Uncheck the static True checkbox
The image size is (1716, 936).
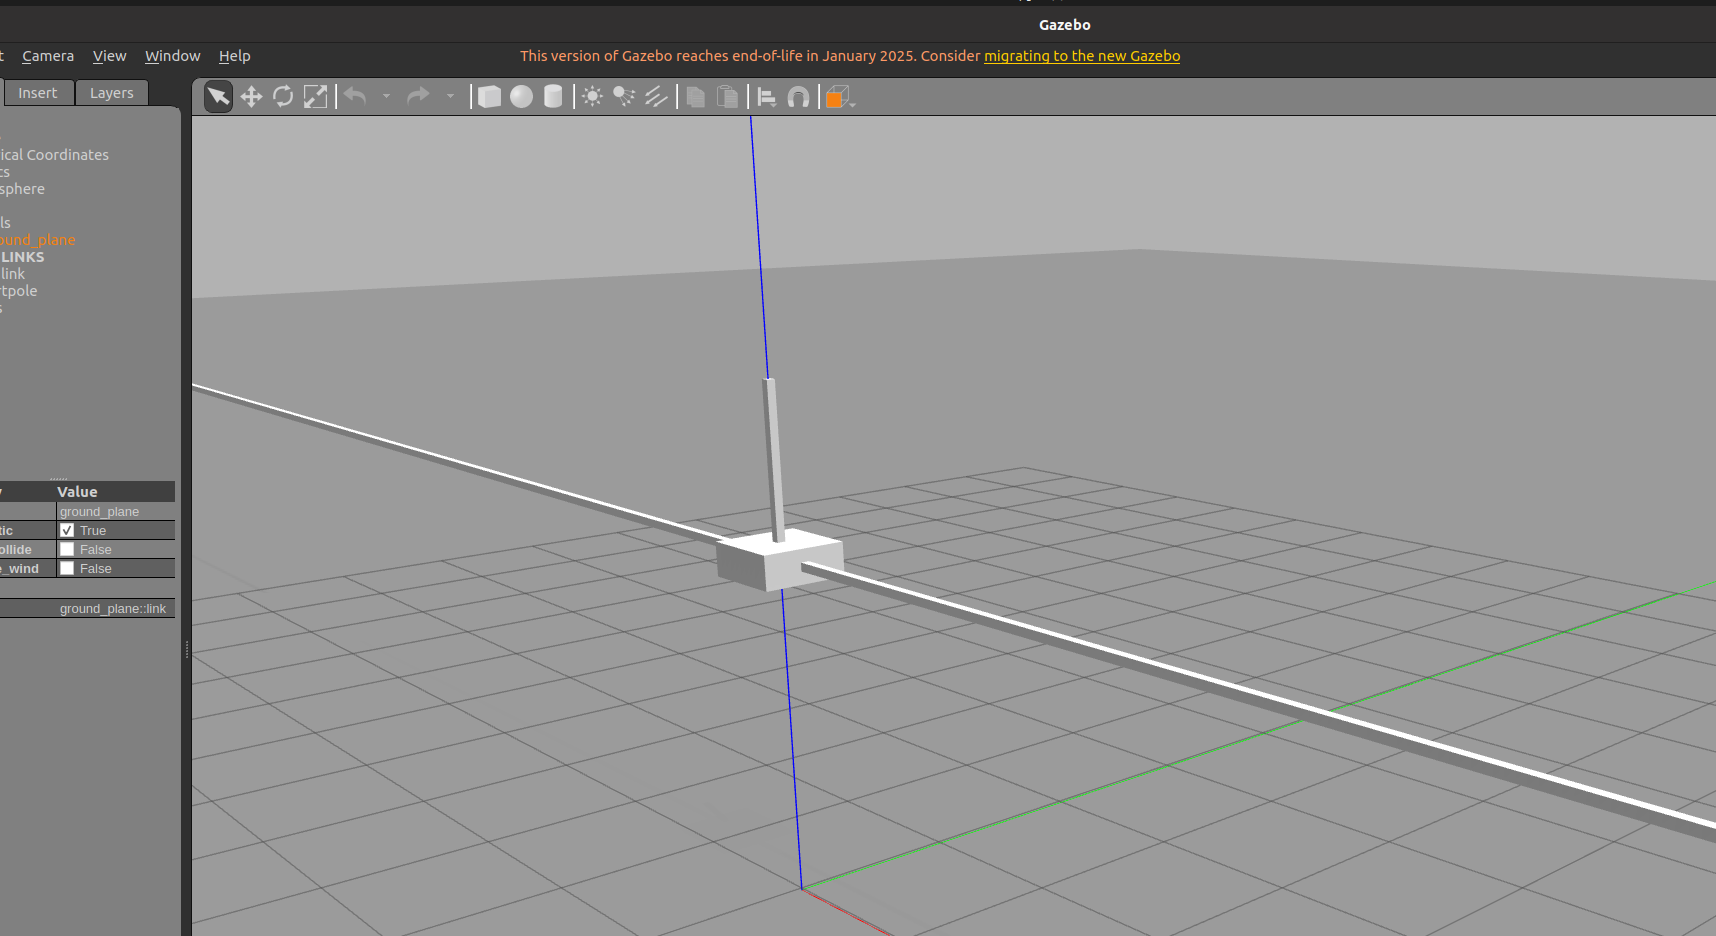click(x=67, y=530)
